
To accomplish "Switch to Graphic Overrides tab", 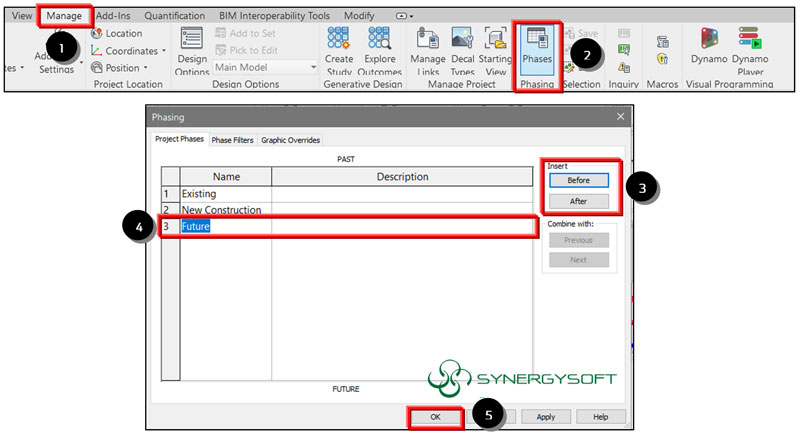I will [x=290, y=140].
